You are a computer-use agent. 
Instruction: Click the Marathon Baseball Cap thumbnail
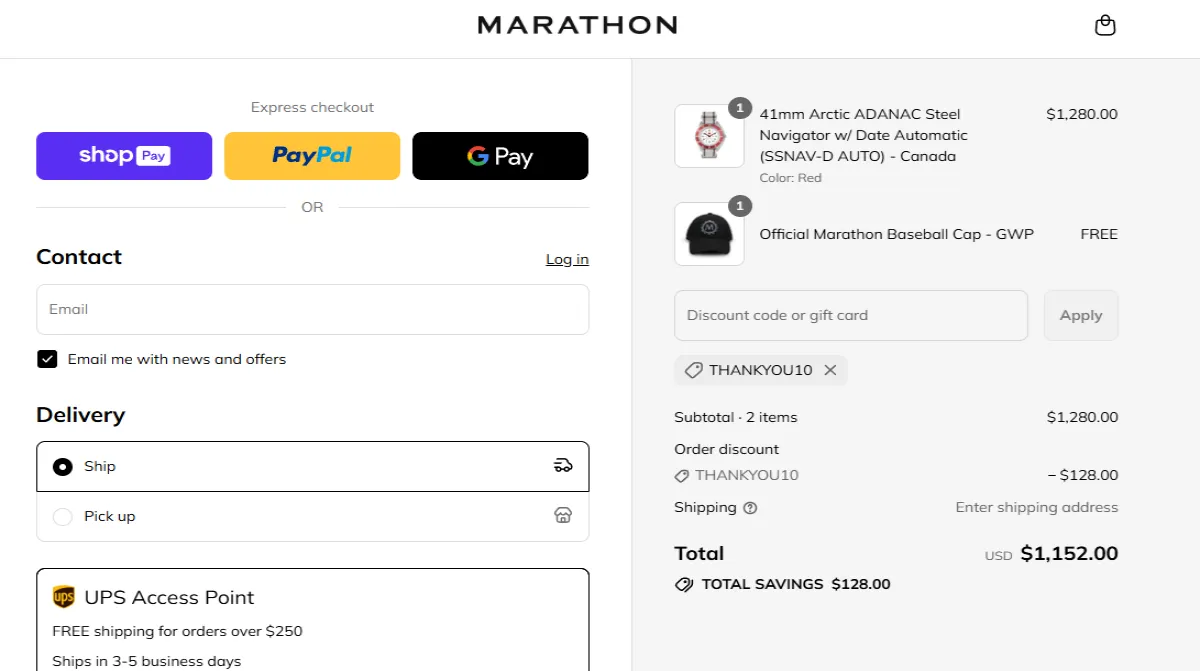[x=709, y=235]
